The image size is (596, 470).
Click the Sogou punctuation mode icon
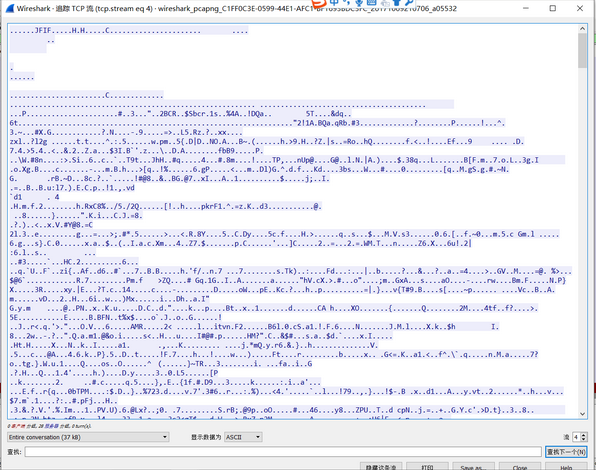[346, 3]
